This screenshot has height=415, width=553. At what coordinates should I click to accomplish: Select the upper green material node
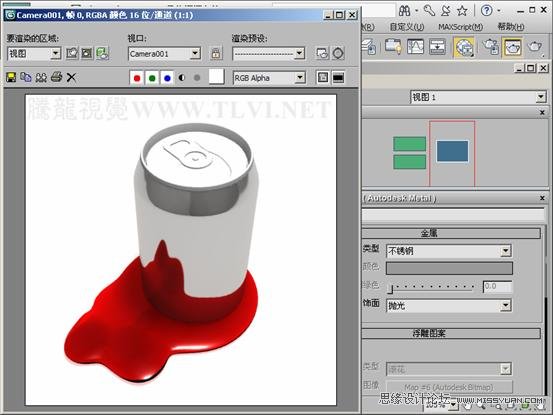pos(409,144)
